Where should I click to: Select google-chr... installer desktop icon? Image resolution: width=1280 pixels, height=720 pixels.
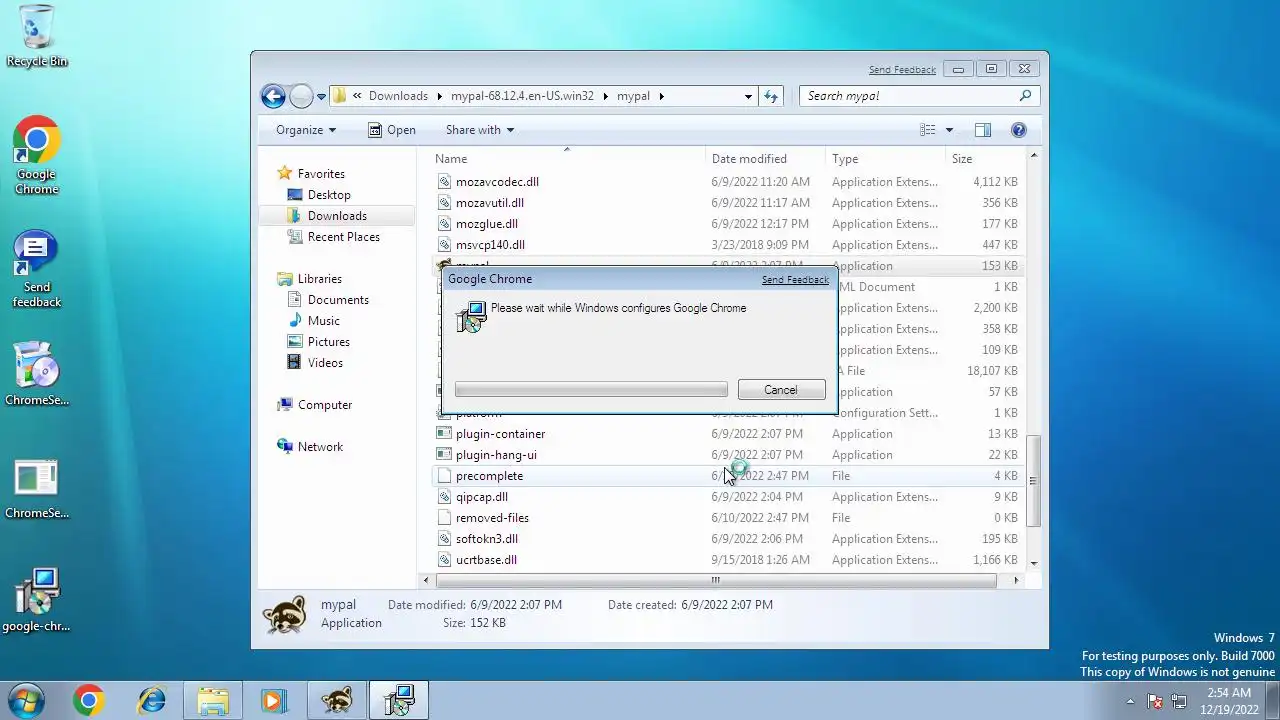37,601
